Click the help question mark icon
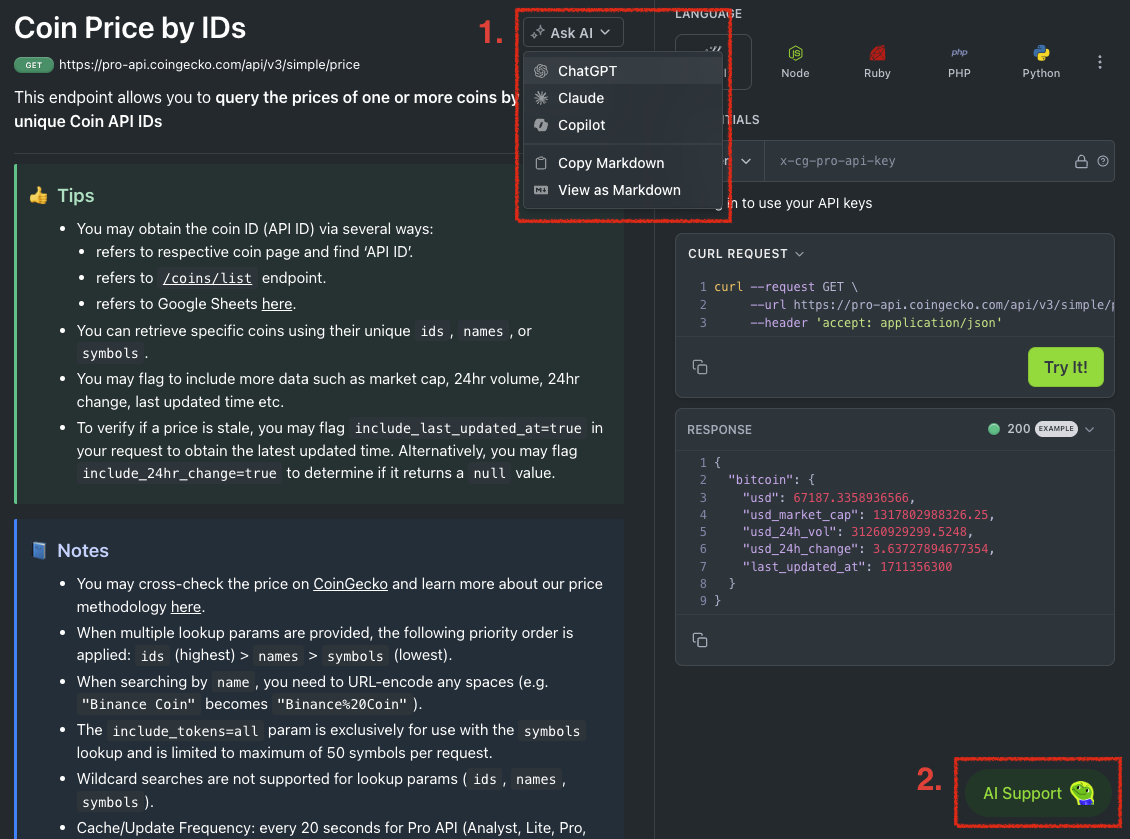Image resolution: width=1130 pixels, height=839 pixels. [1103, 161]
